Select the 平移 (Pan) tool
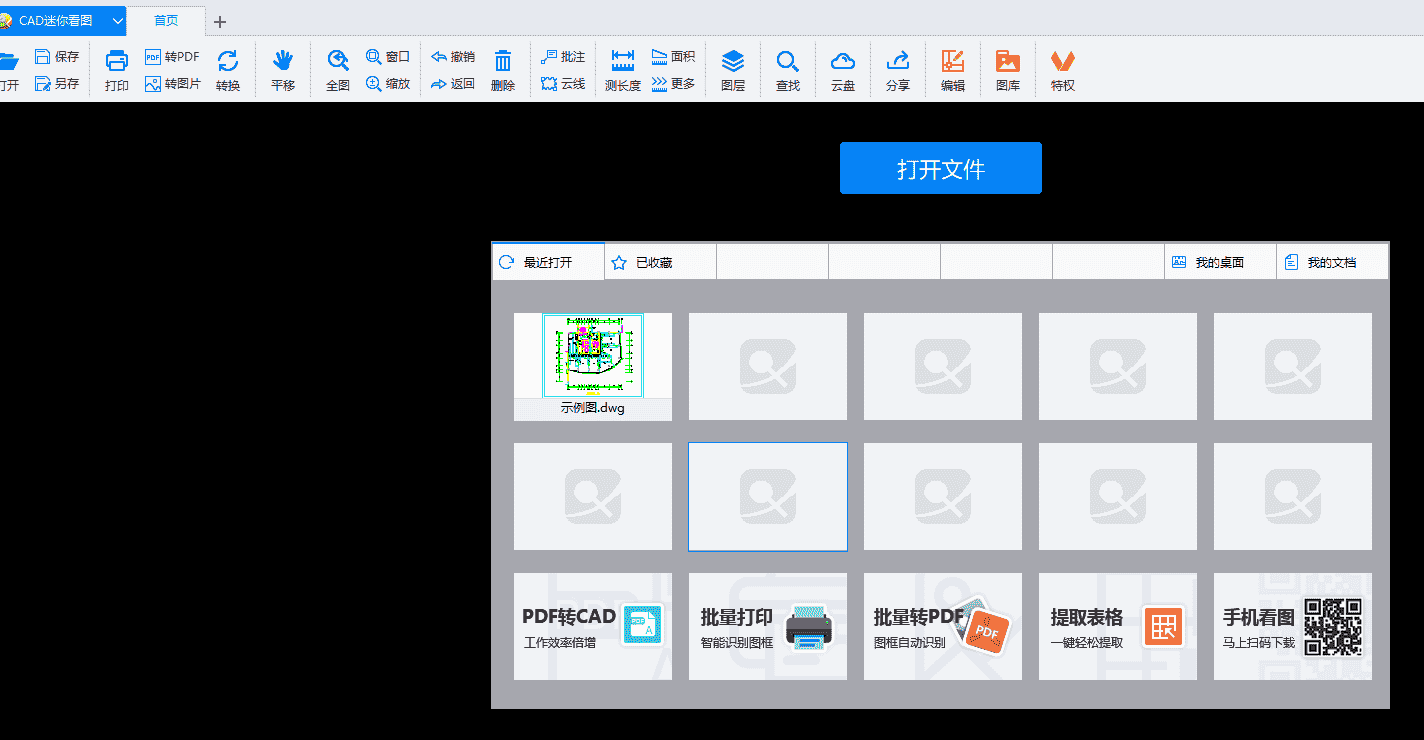This screenshot has height=740, width=1424. tap(283, 69)
